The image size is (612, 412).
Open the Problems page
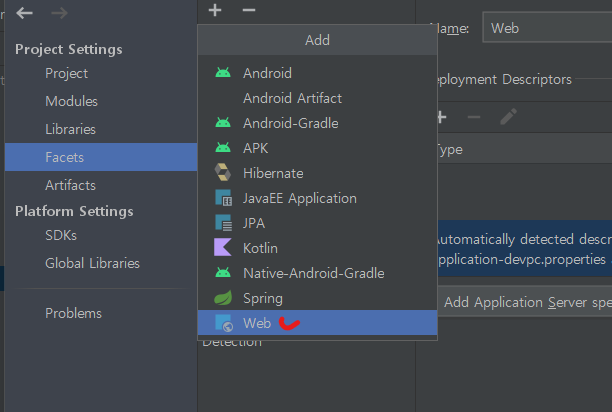101,313
